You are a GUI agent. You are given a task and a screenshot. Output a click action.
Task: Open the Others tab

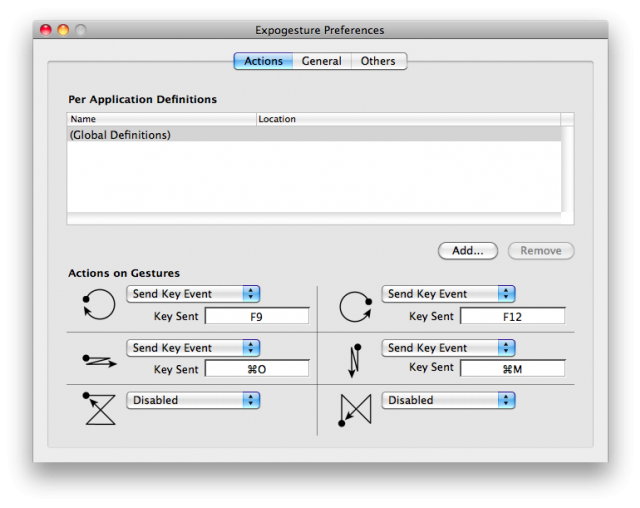point(378,61)
